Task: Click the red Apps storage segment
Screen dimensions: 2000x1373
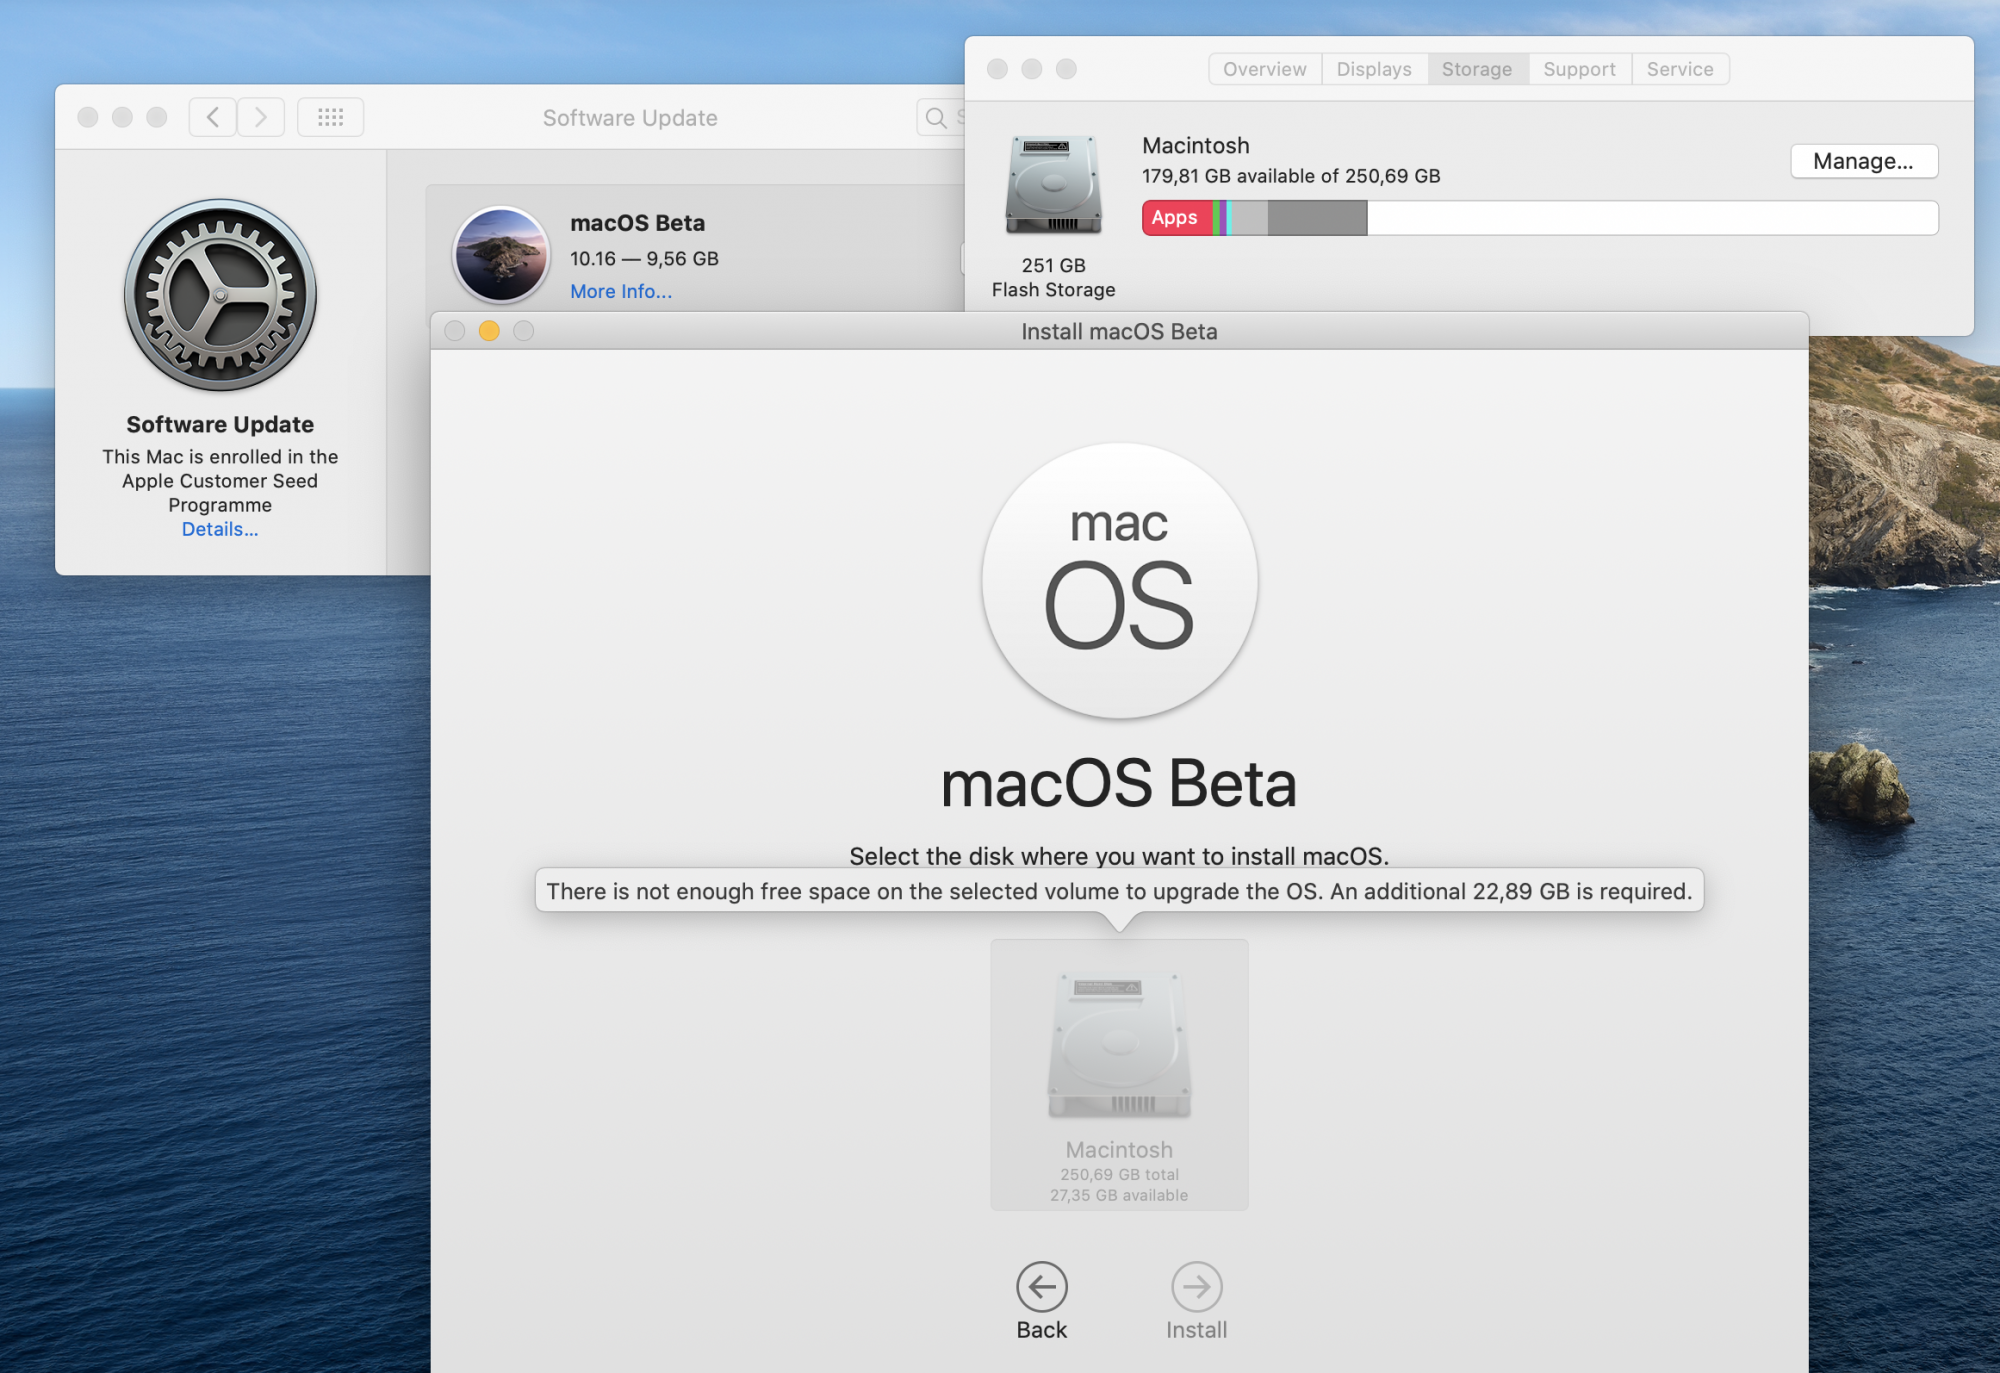Action: pyautogui.click(x=1175, y=217)
